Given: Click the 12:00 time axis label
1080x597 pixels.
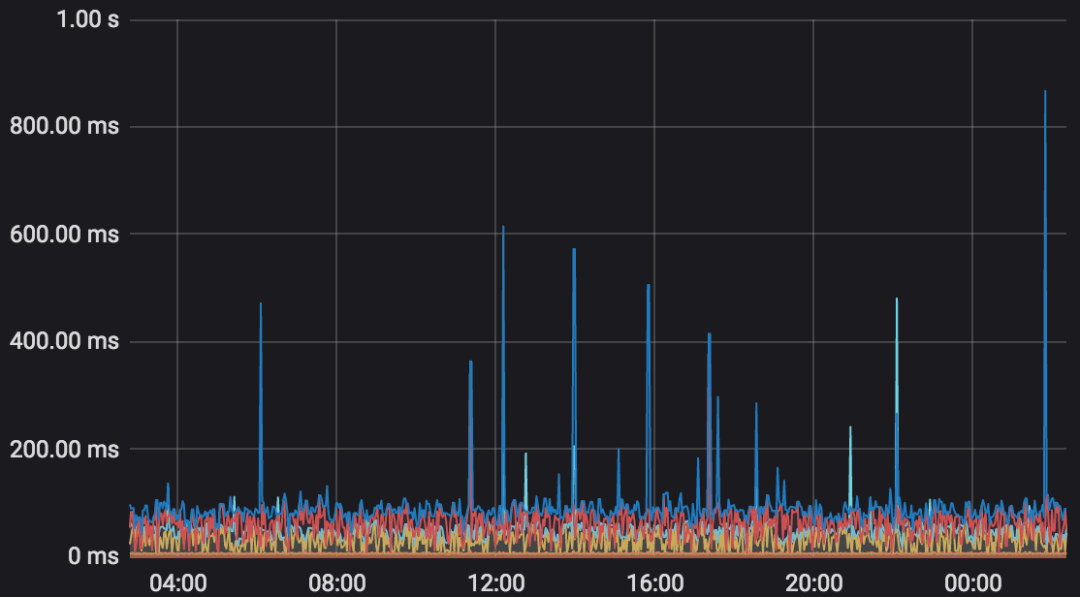Looking at the screenshot, I should (496, 584).
